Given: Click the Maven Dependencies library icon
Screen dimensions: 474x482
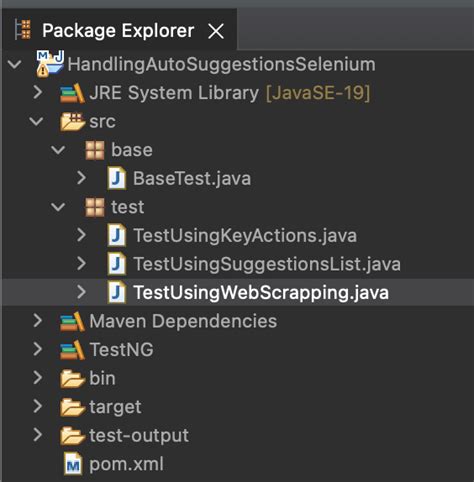Looking at the screenshot, I should pyautogui.click(x=72, y=322).
